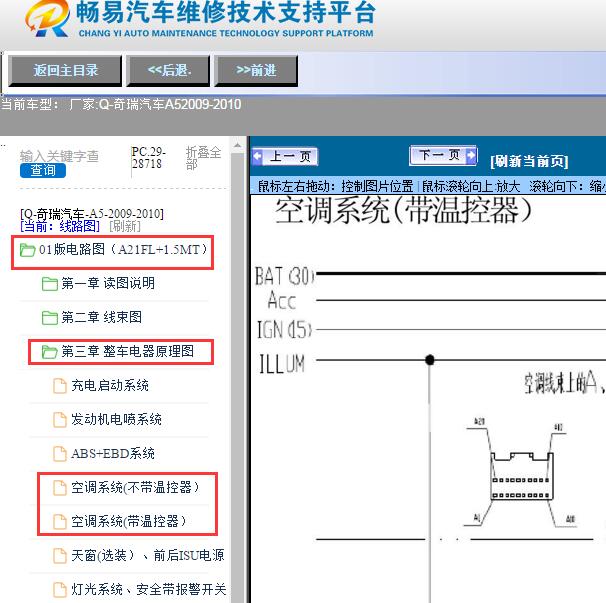Open 天窗(选装)、前后ISU电源 diagram
The image size is (606, 603).
(x=148, y=555)
